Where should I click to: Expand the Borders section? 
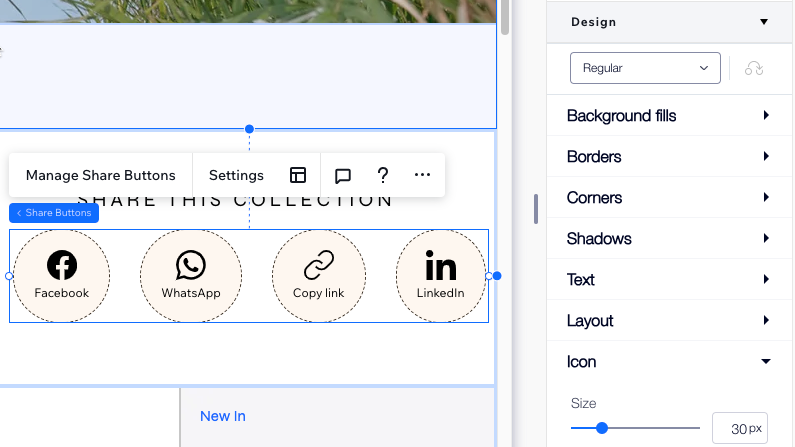click(x=669, y=157)
